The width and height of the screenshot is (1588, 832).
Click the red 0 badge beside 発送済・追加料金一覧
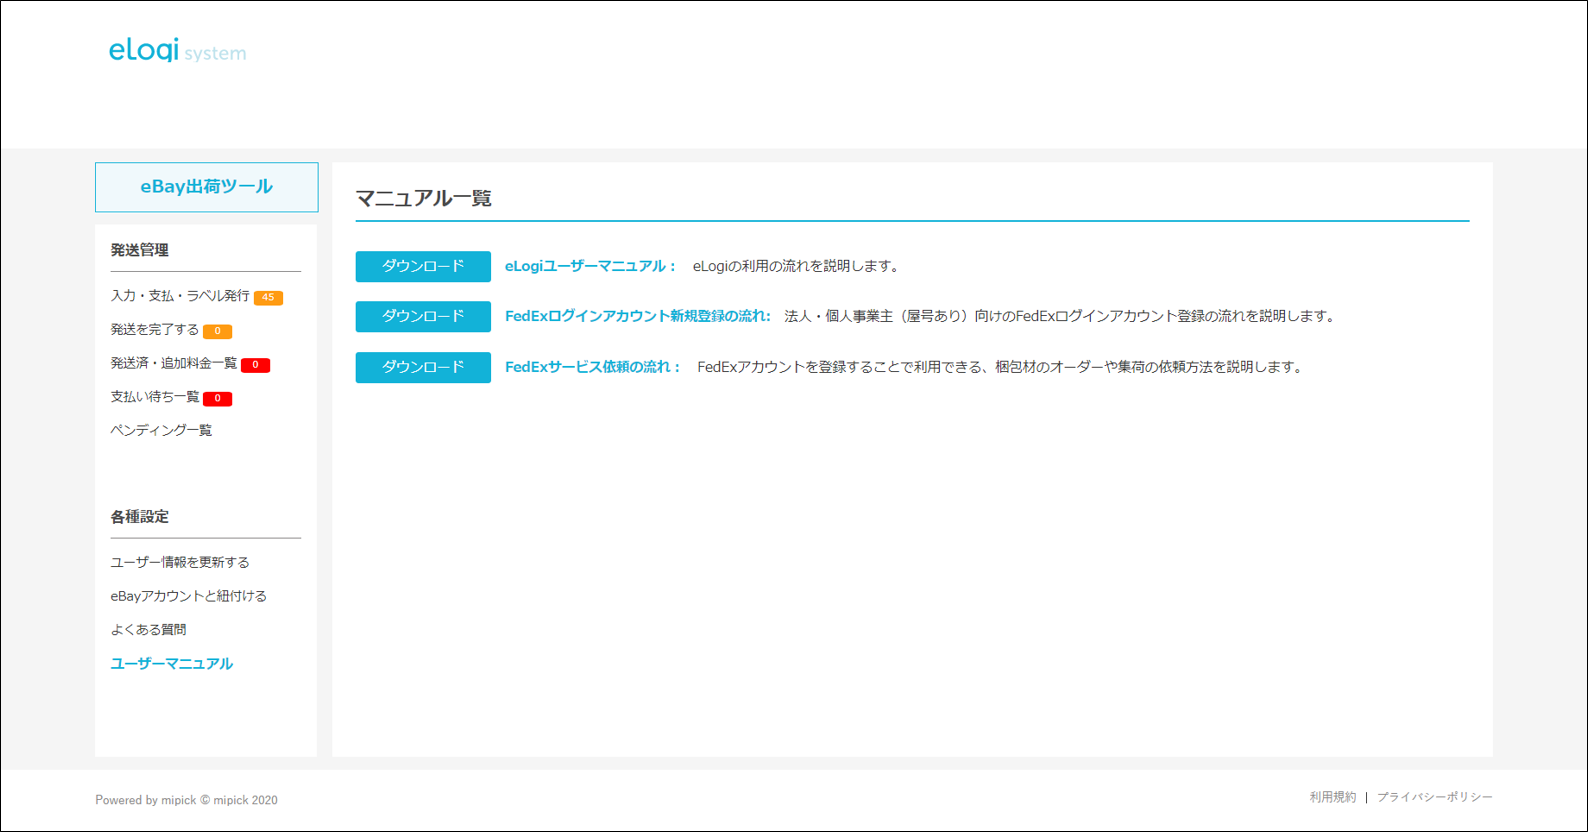tap(255, 365)
